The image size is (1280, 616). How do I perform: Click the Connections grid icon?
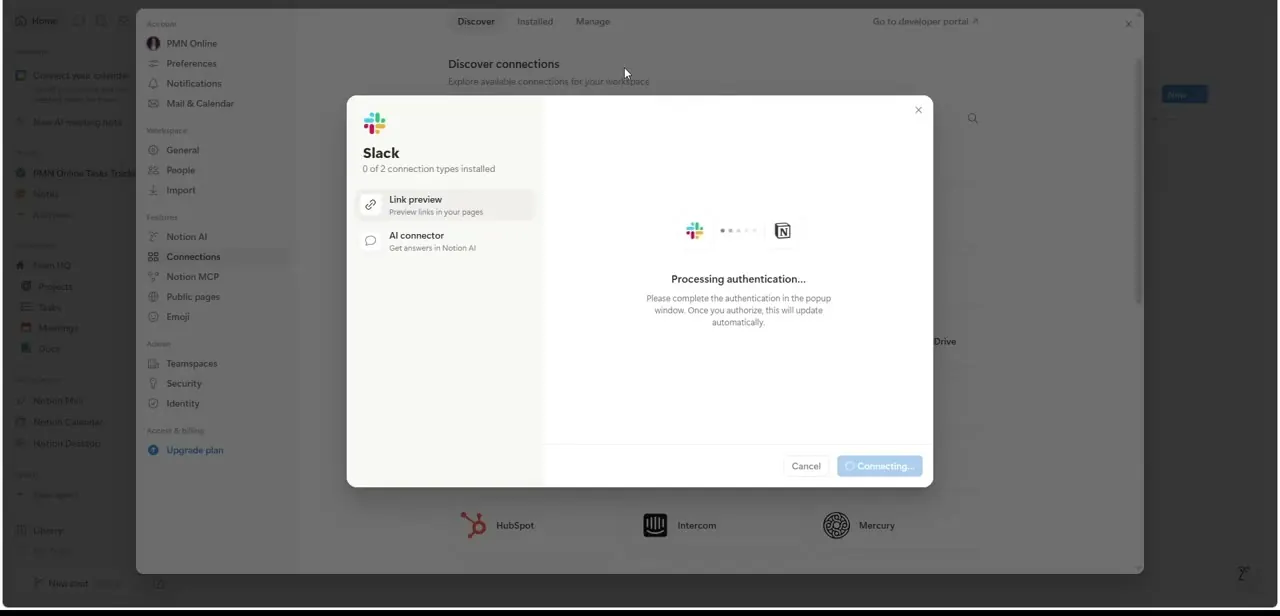coord(153,257)
